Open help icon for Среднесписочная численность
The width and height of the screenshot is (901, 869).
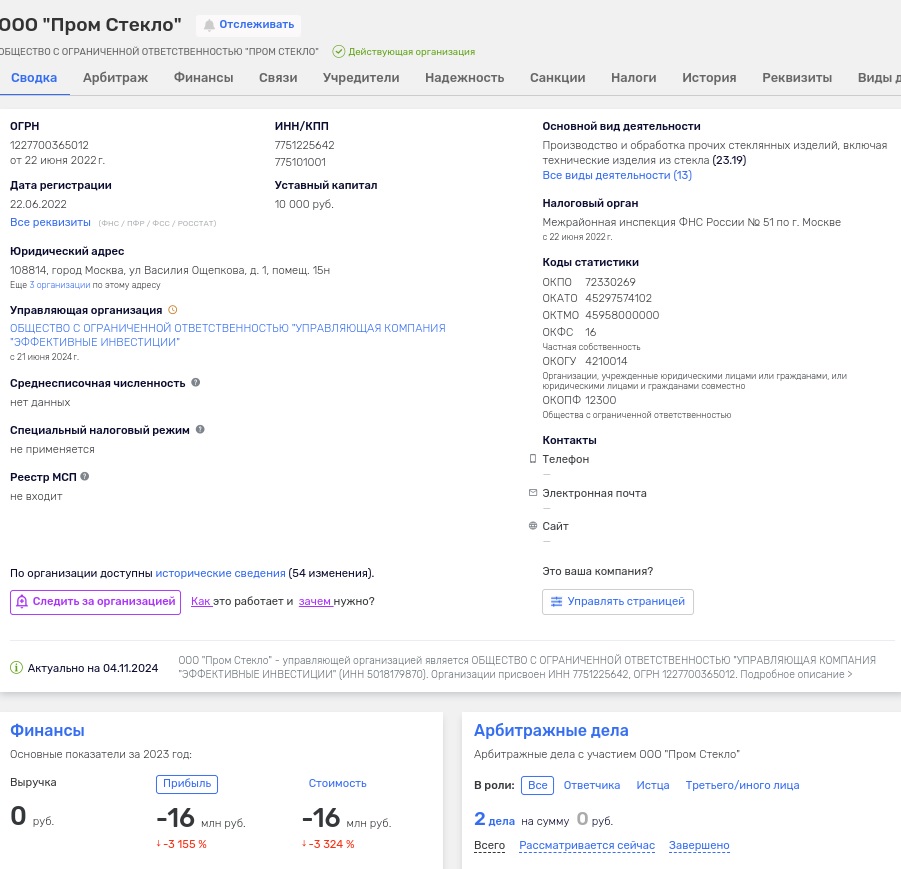195,383
